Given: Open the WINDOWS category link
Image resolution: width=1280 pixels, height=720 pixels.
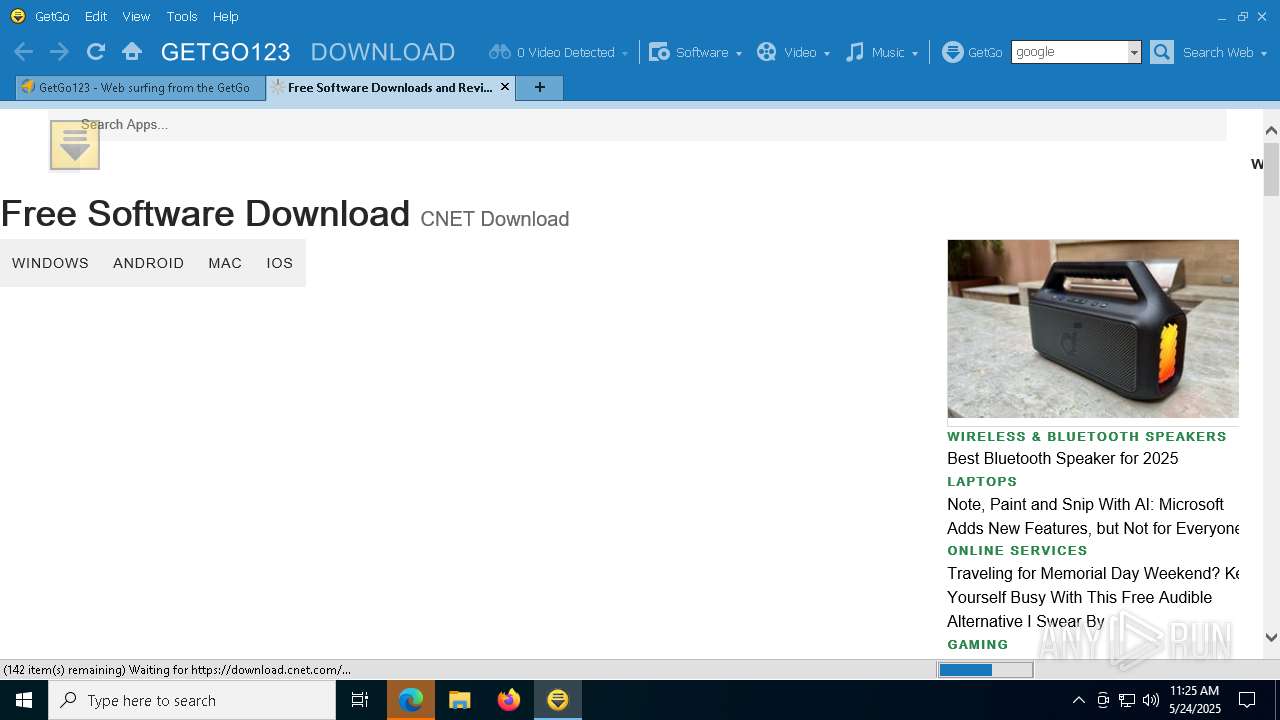Looking at the screenshot, I should [50, 263].
